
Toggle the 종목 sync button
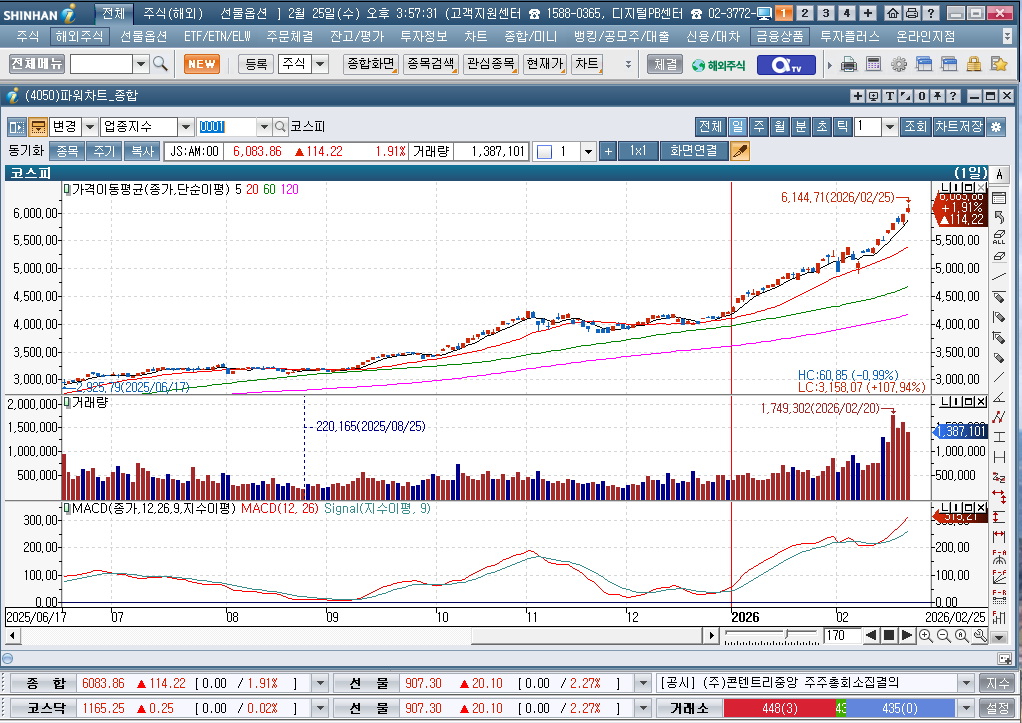[x=67, y=151]
